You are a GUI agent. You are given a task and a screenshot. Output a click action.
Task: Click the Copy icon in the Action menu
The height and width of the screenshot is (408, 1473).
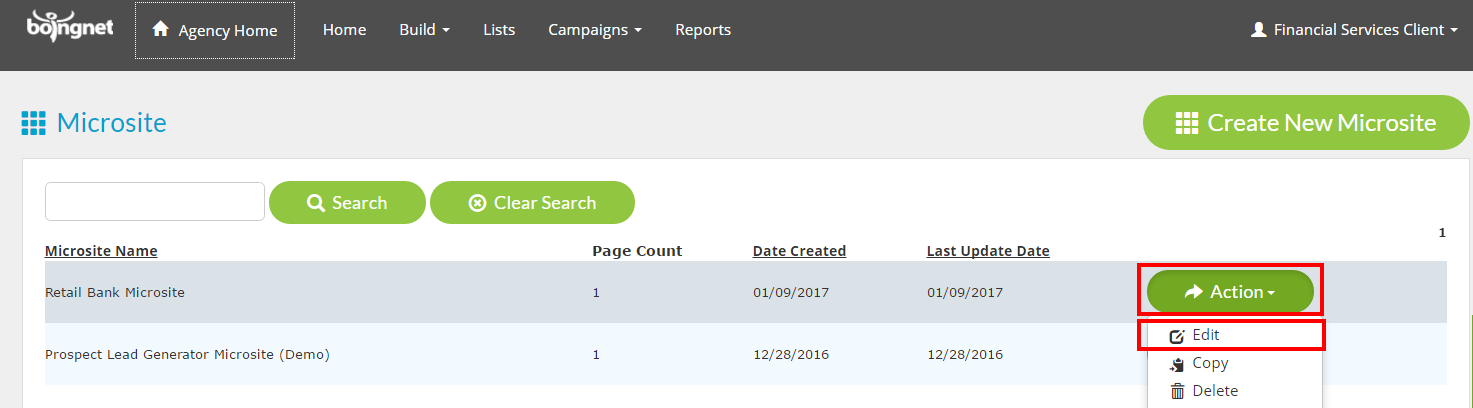(1177, 364)
